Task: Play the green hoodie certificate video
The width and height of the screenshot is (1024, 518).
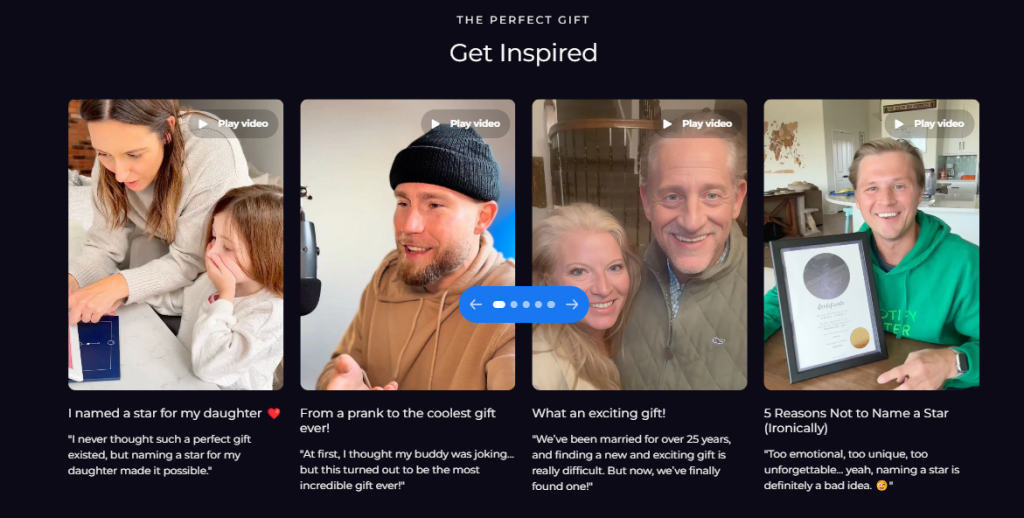Action: [x=929, y=123]
